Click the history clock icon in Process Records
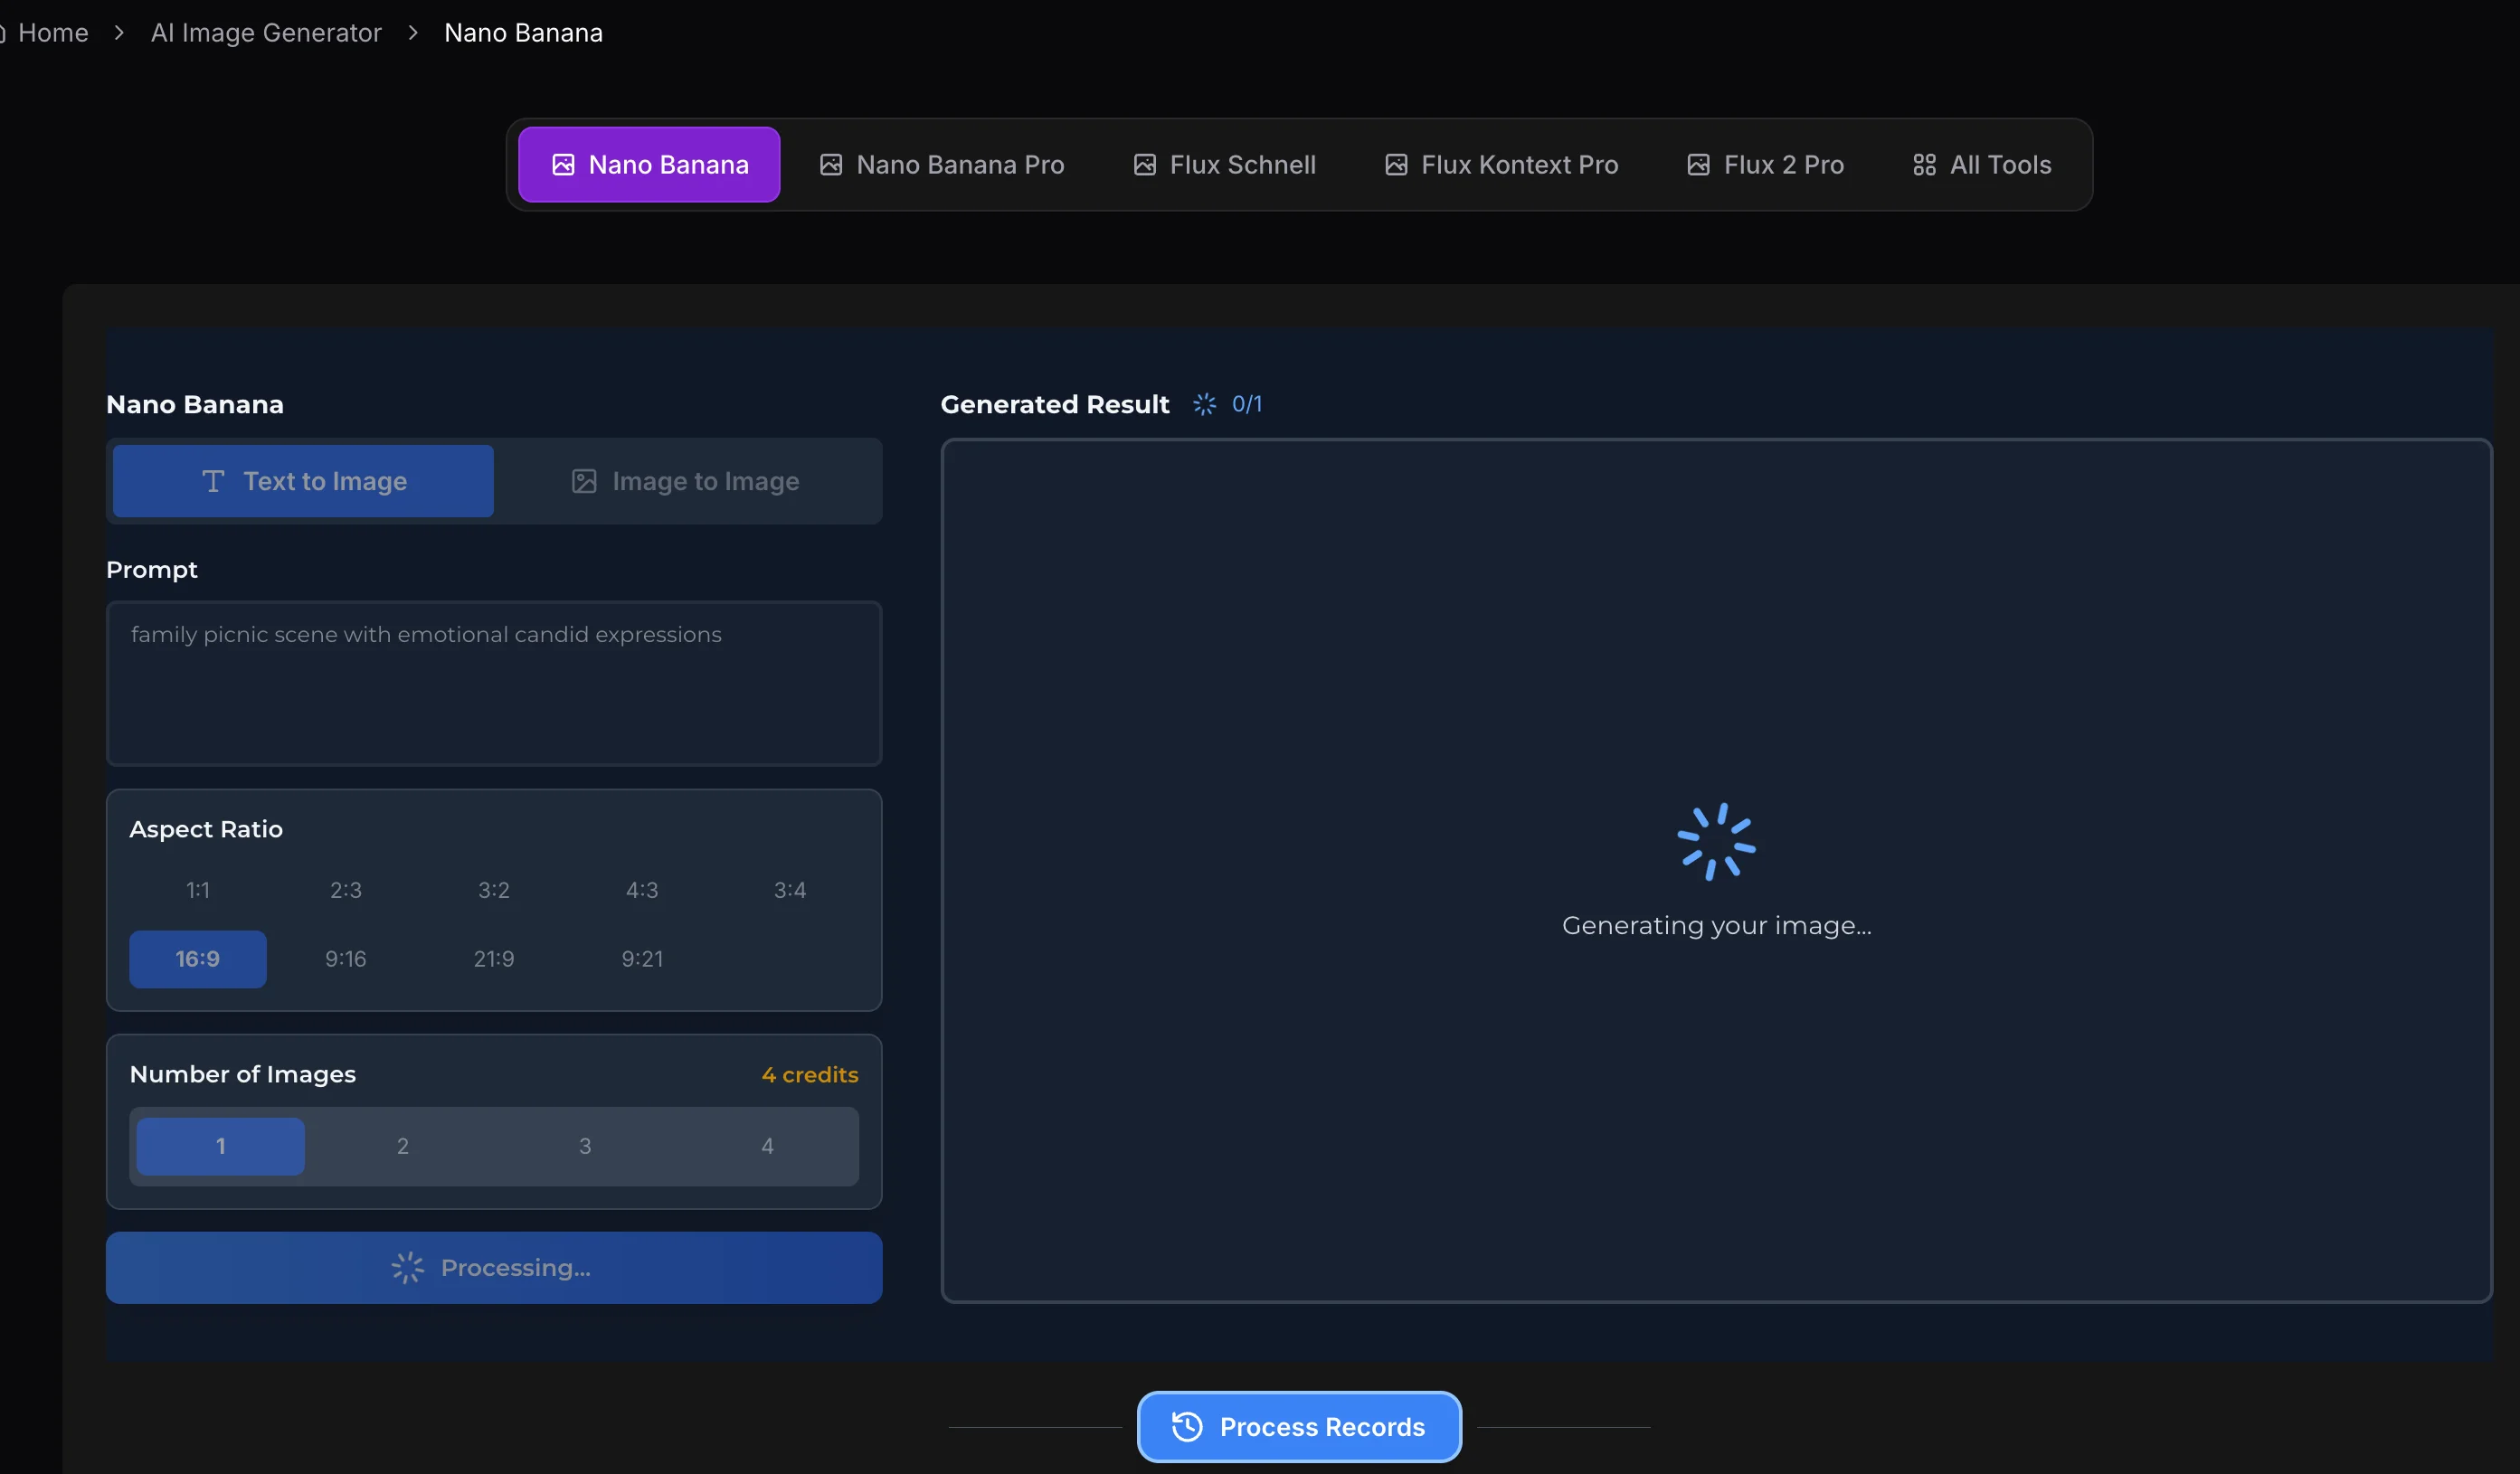This screenshot has height=1474, width=2520. coord(1186,1426)
